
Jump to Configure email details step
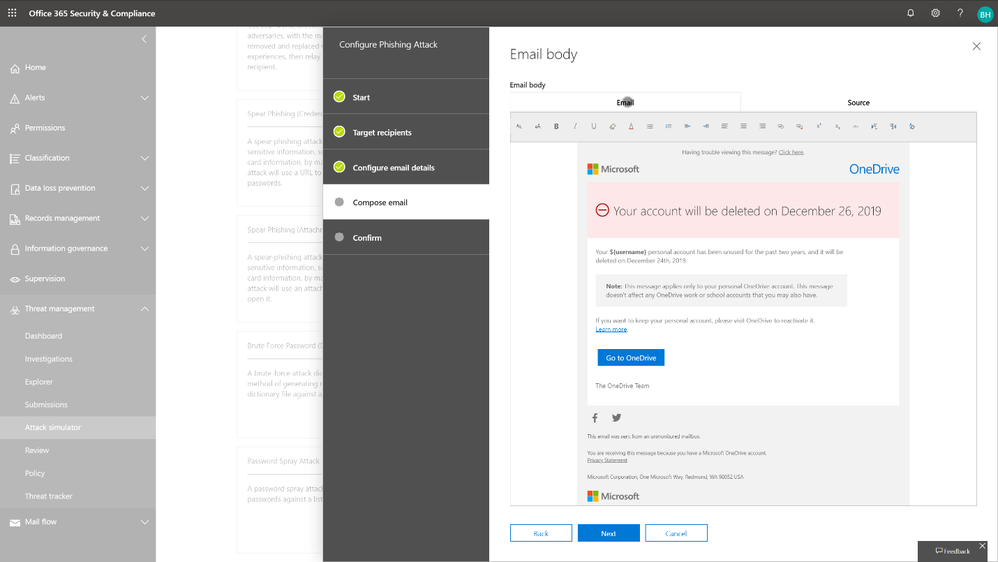pos(406,167)
